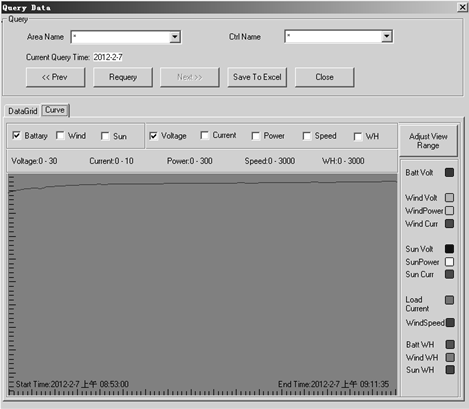Uncheck the Battary checkbox
469x409 pixels.
point(16,135)
